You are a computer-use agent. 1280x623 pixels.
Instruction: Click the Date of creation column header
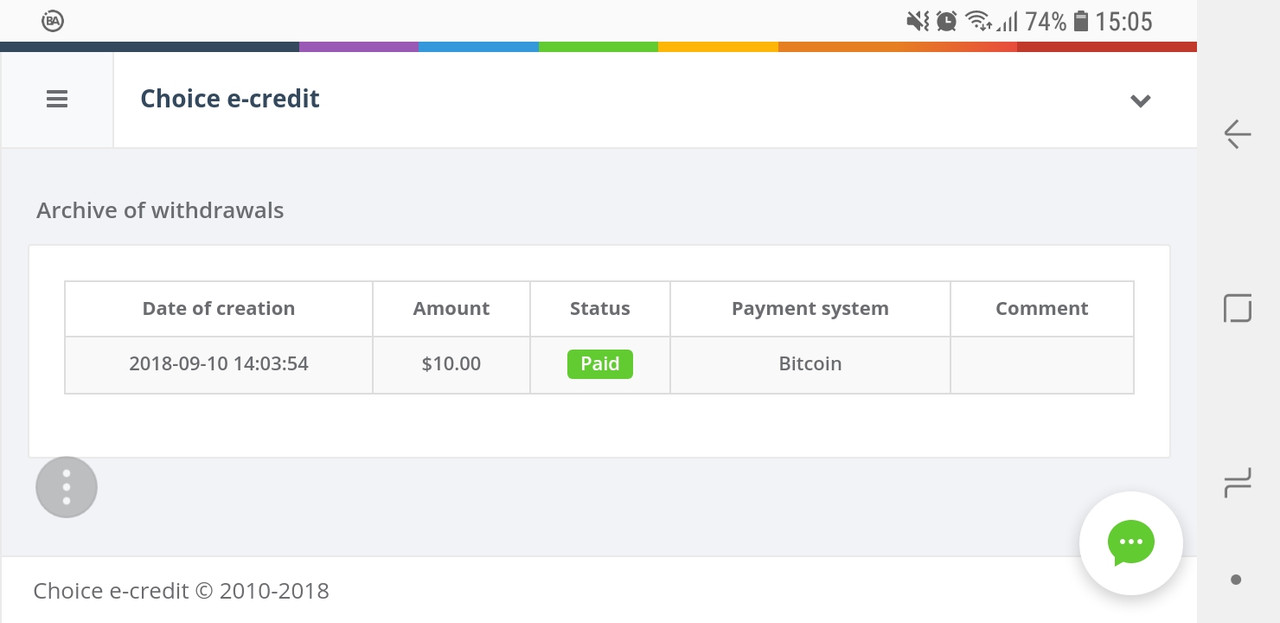click(219, 308)
